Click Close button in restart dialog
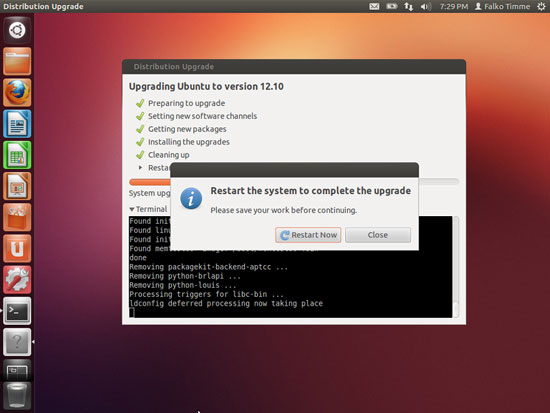550x413 pixels. 378,235
